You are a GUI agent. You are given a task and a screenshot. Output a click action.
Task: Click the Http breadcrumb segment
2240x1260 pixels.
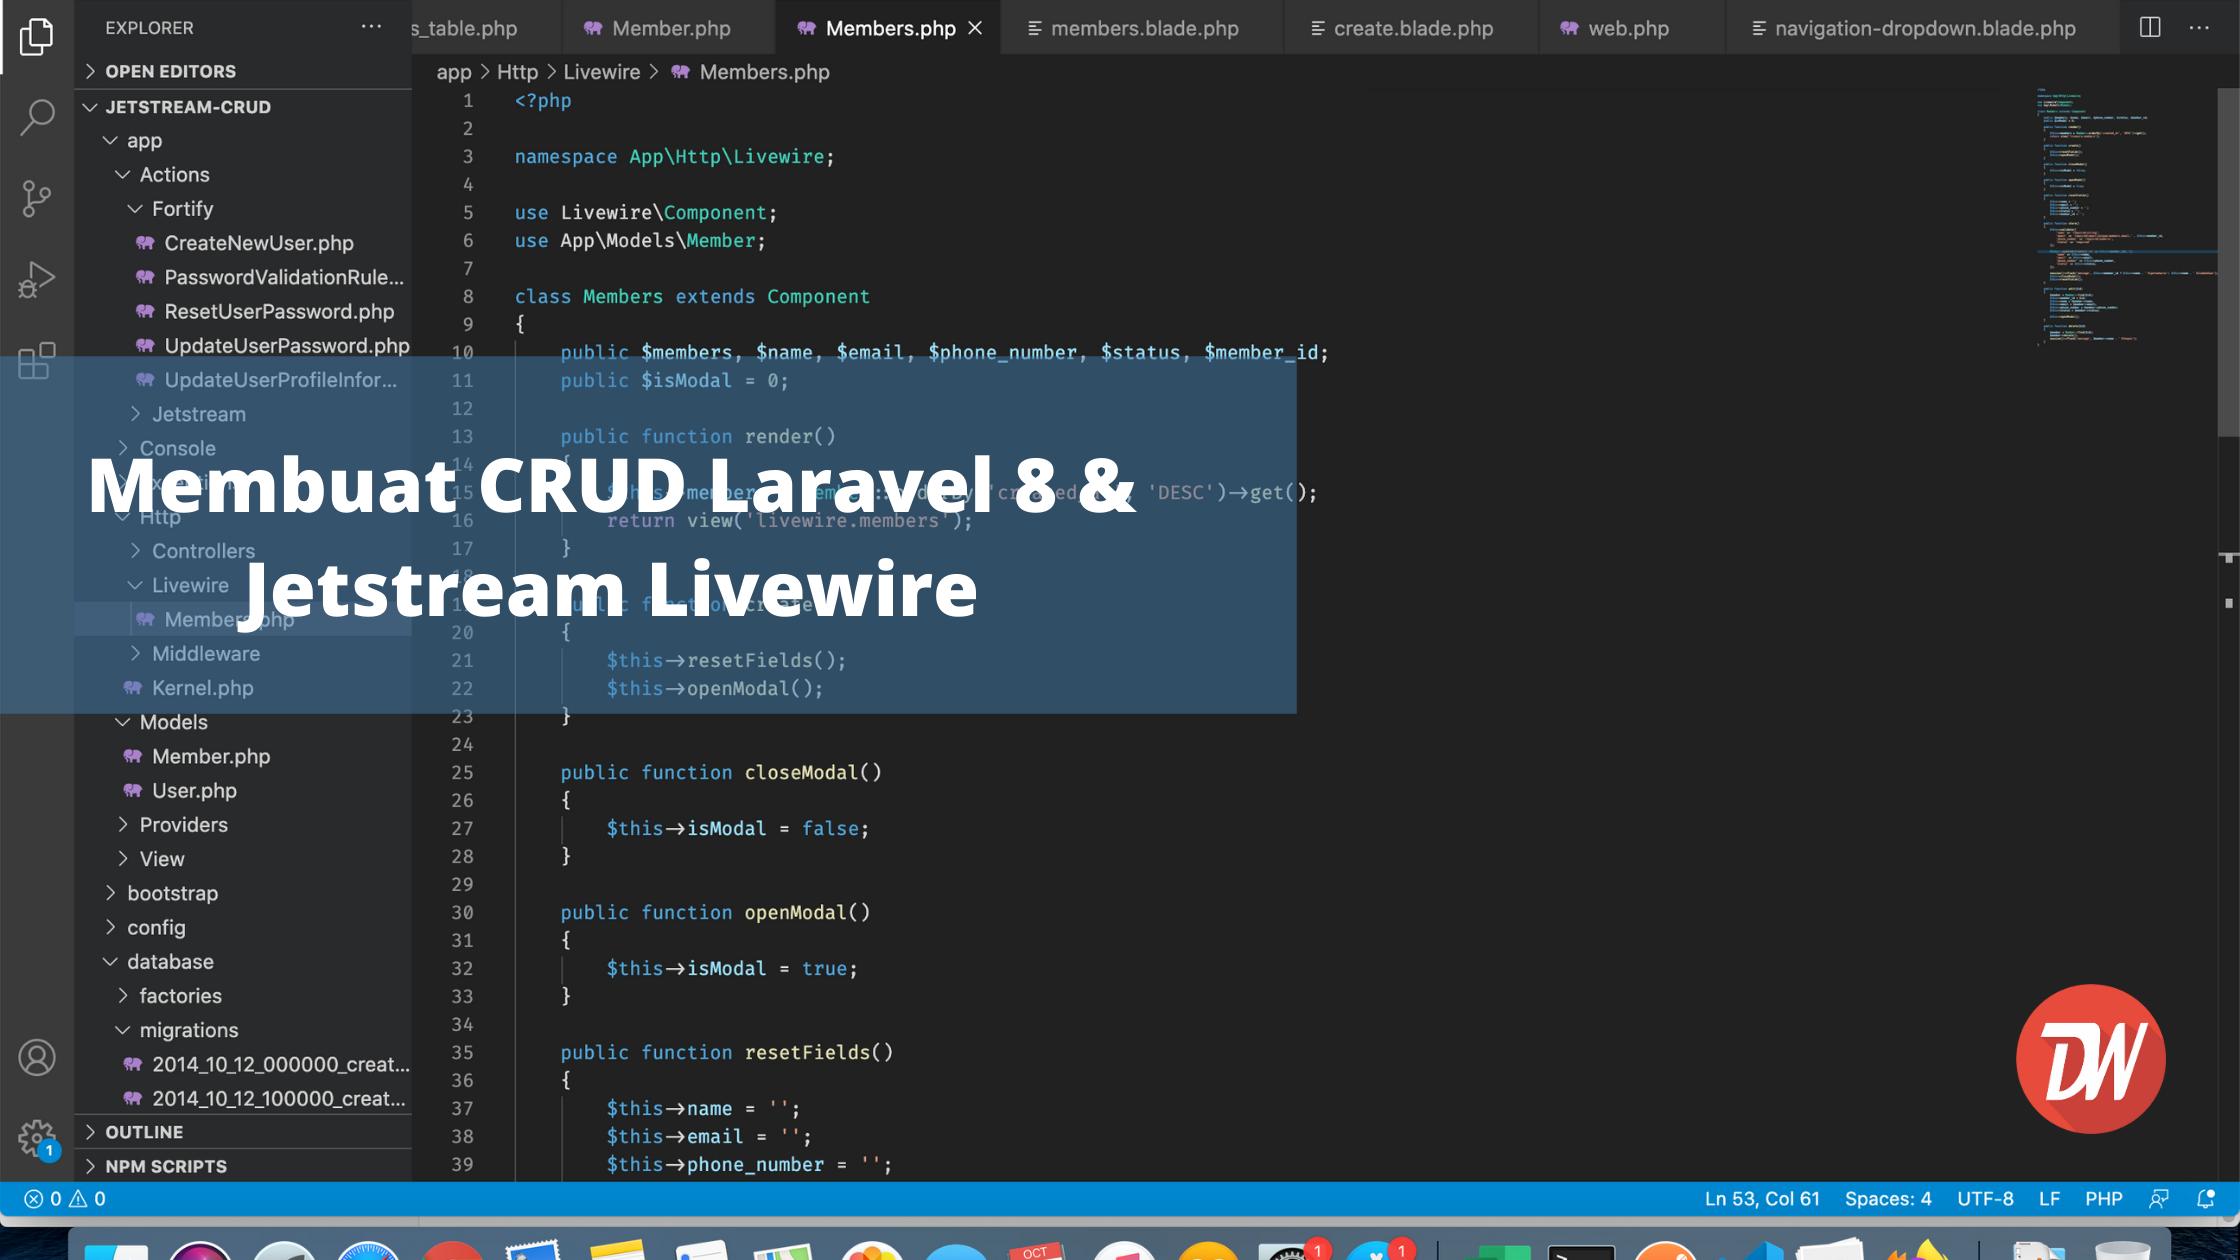pyautogui.click(x=517, y=72)
